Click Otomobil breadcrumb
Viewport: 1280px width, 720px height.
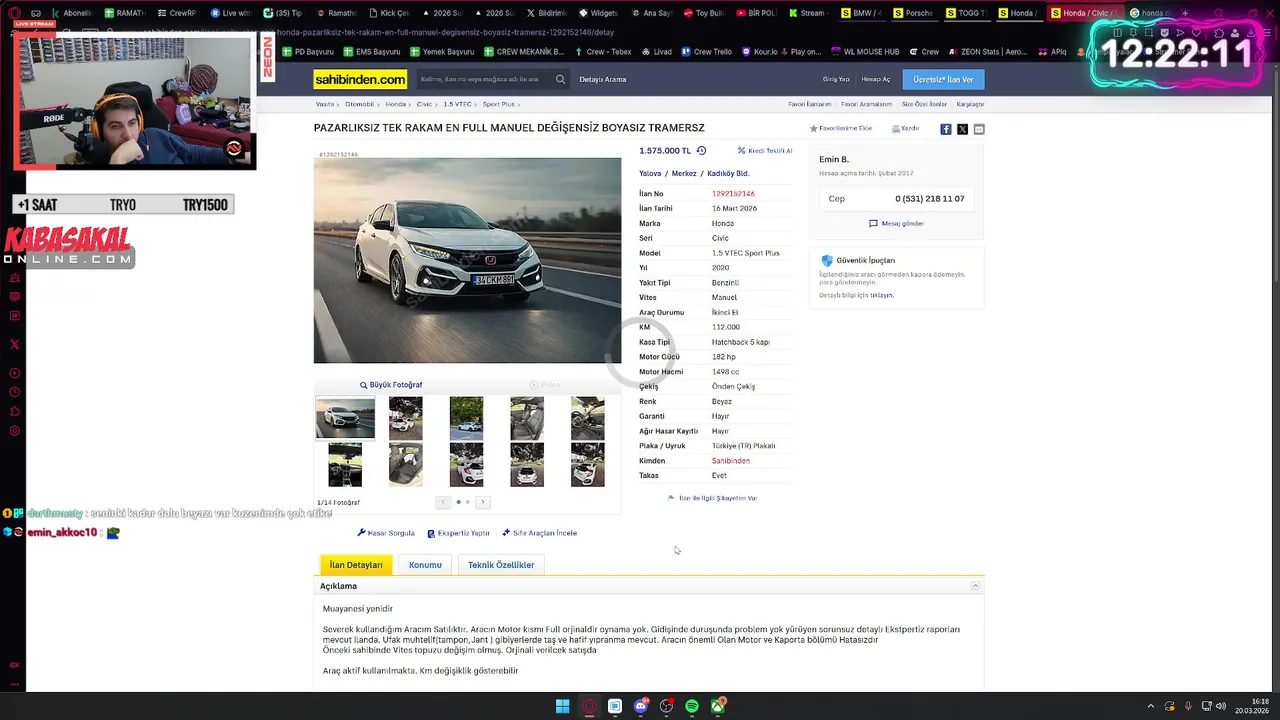pyautogui.click(x=360, y=104)
